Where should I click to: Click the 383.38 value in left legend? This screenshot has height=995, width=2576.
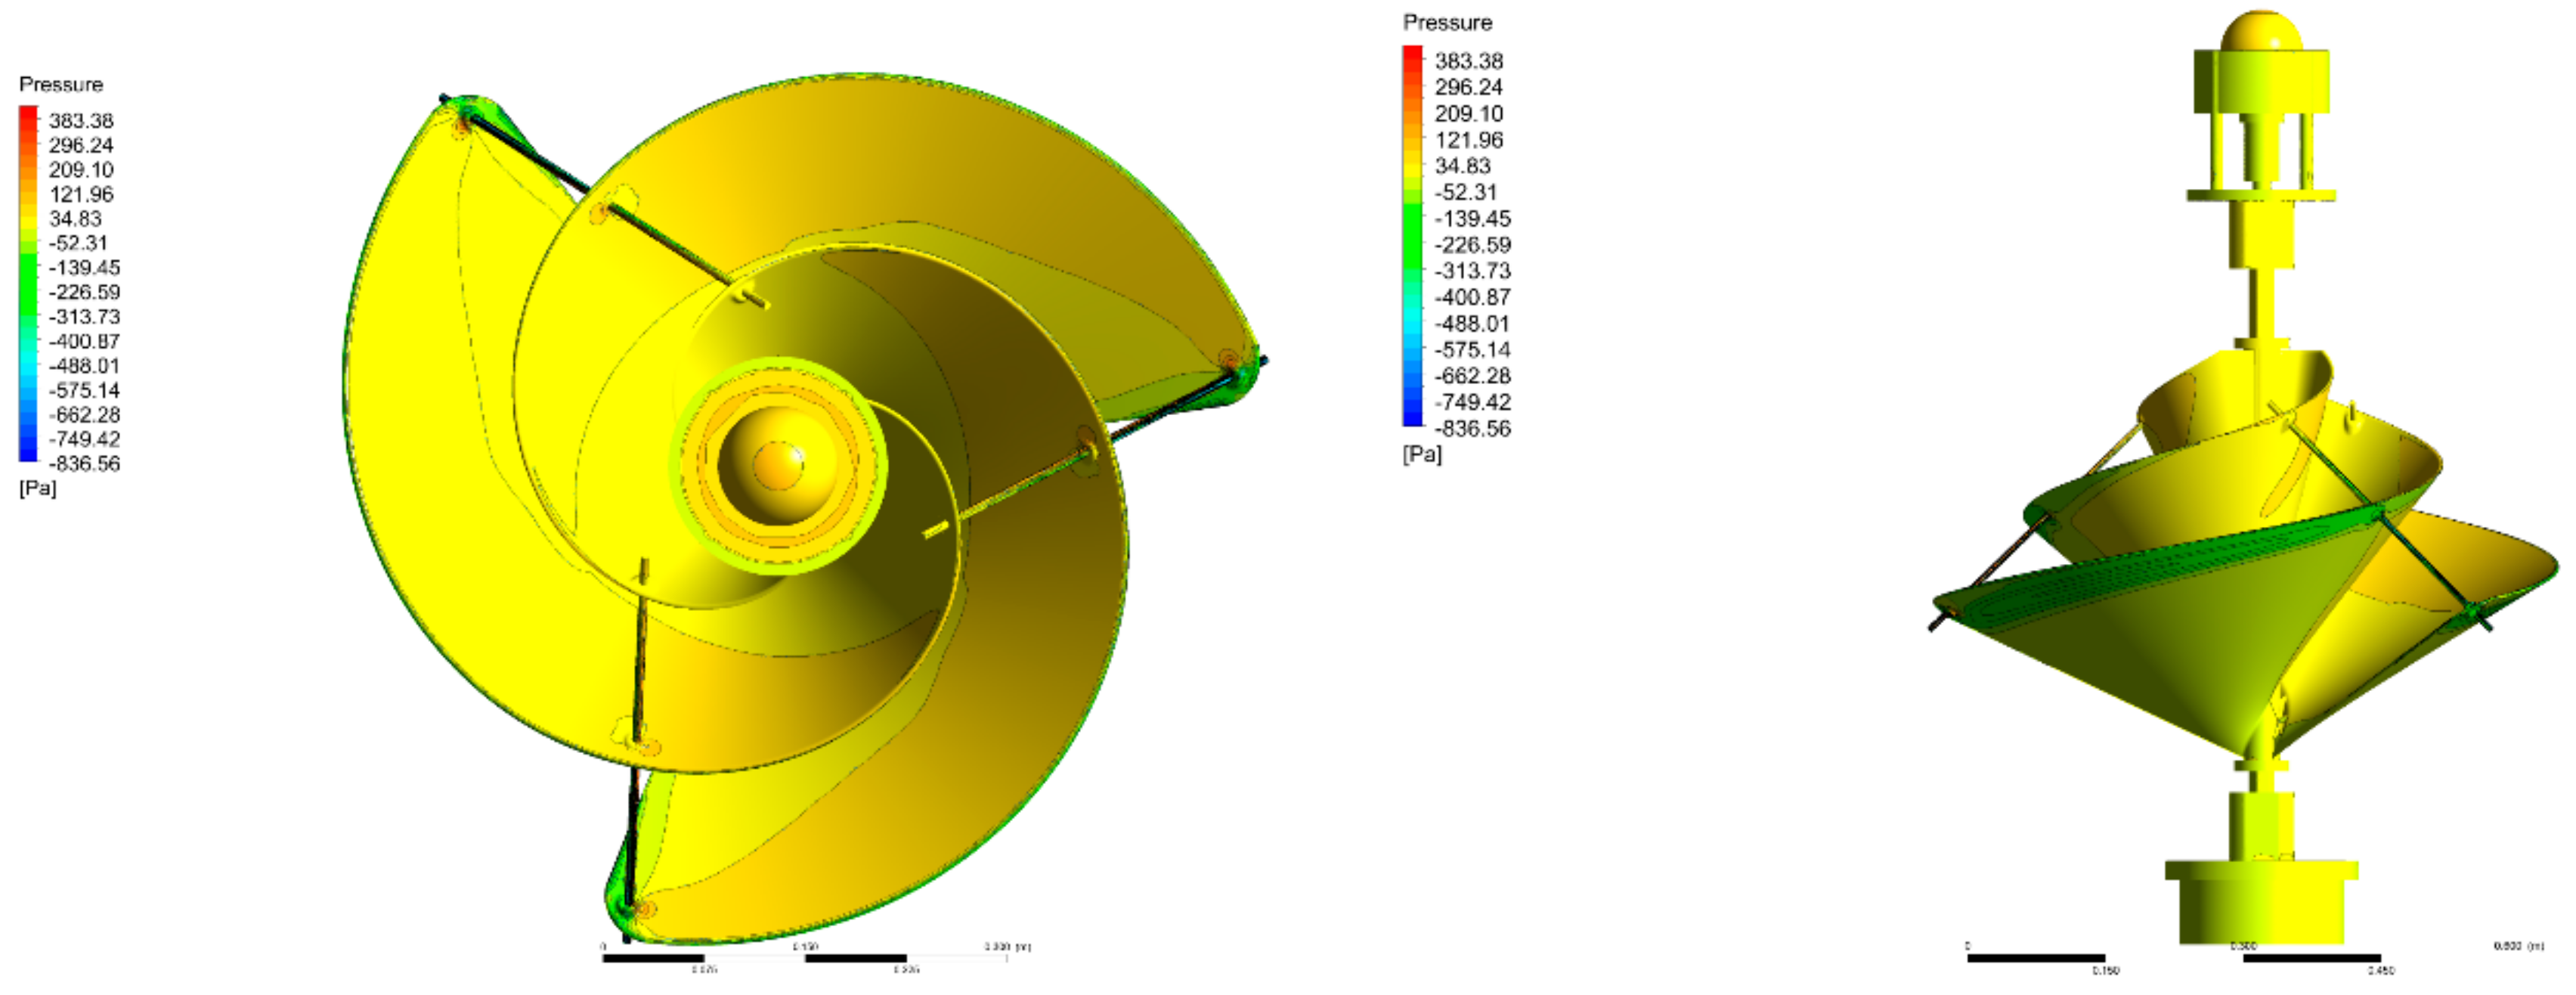click(81, 120)
